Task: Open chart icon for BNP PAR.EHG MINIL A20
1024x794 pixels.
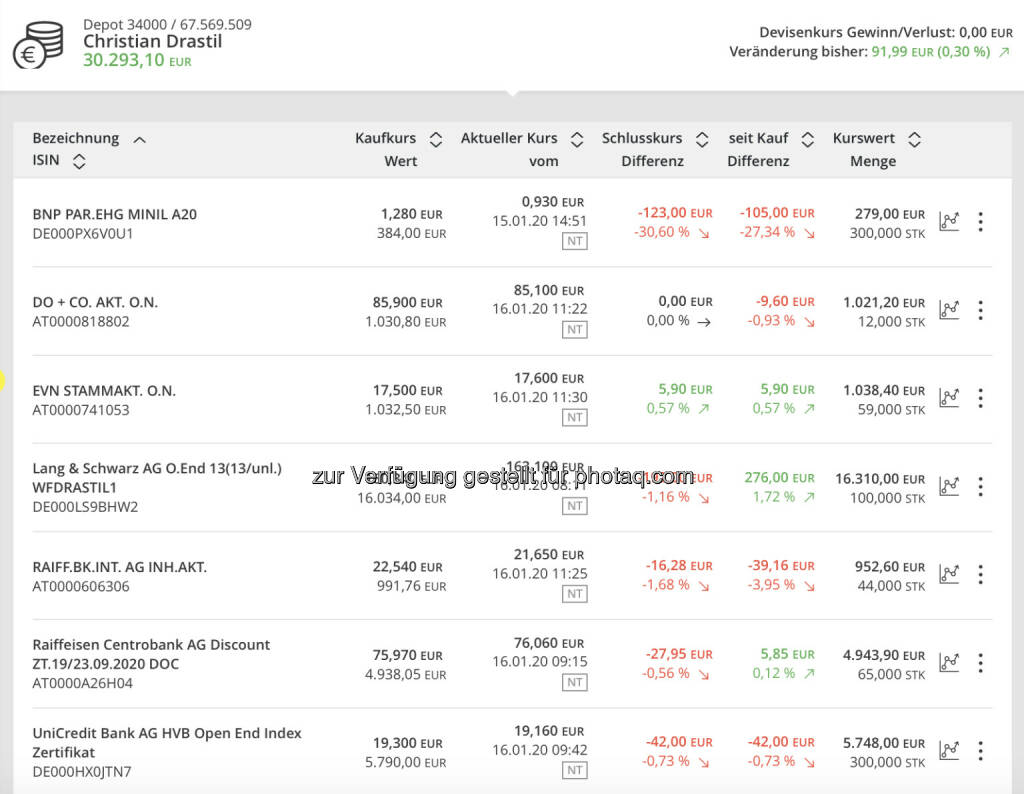Action: (948, 221)
